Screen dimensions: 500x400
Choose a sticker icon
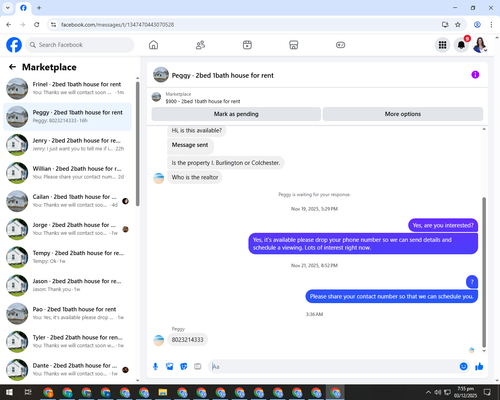tap(184, 367)
